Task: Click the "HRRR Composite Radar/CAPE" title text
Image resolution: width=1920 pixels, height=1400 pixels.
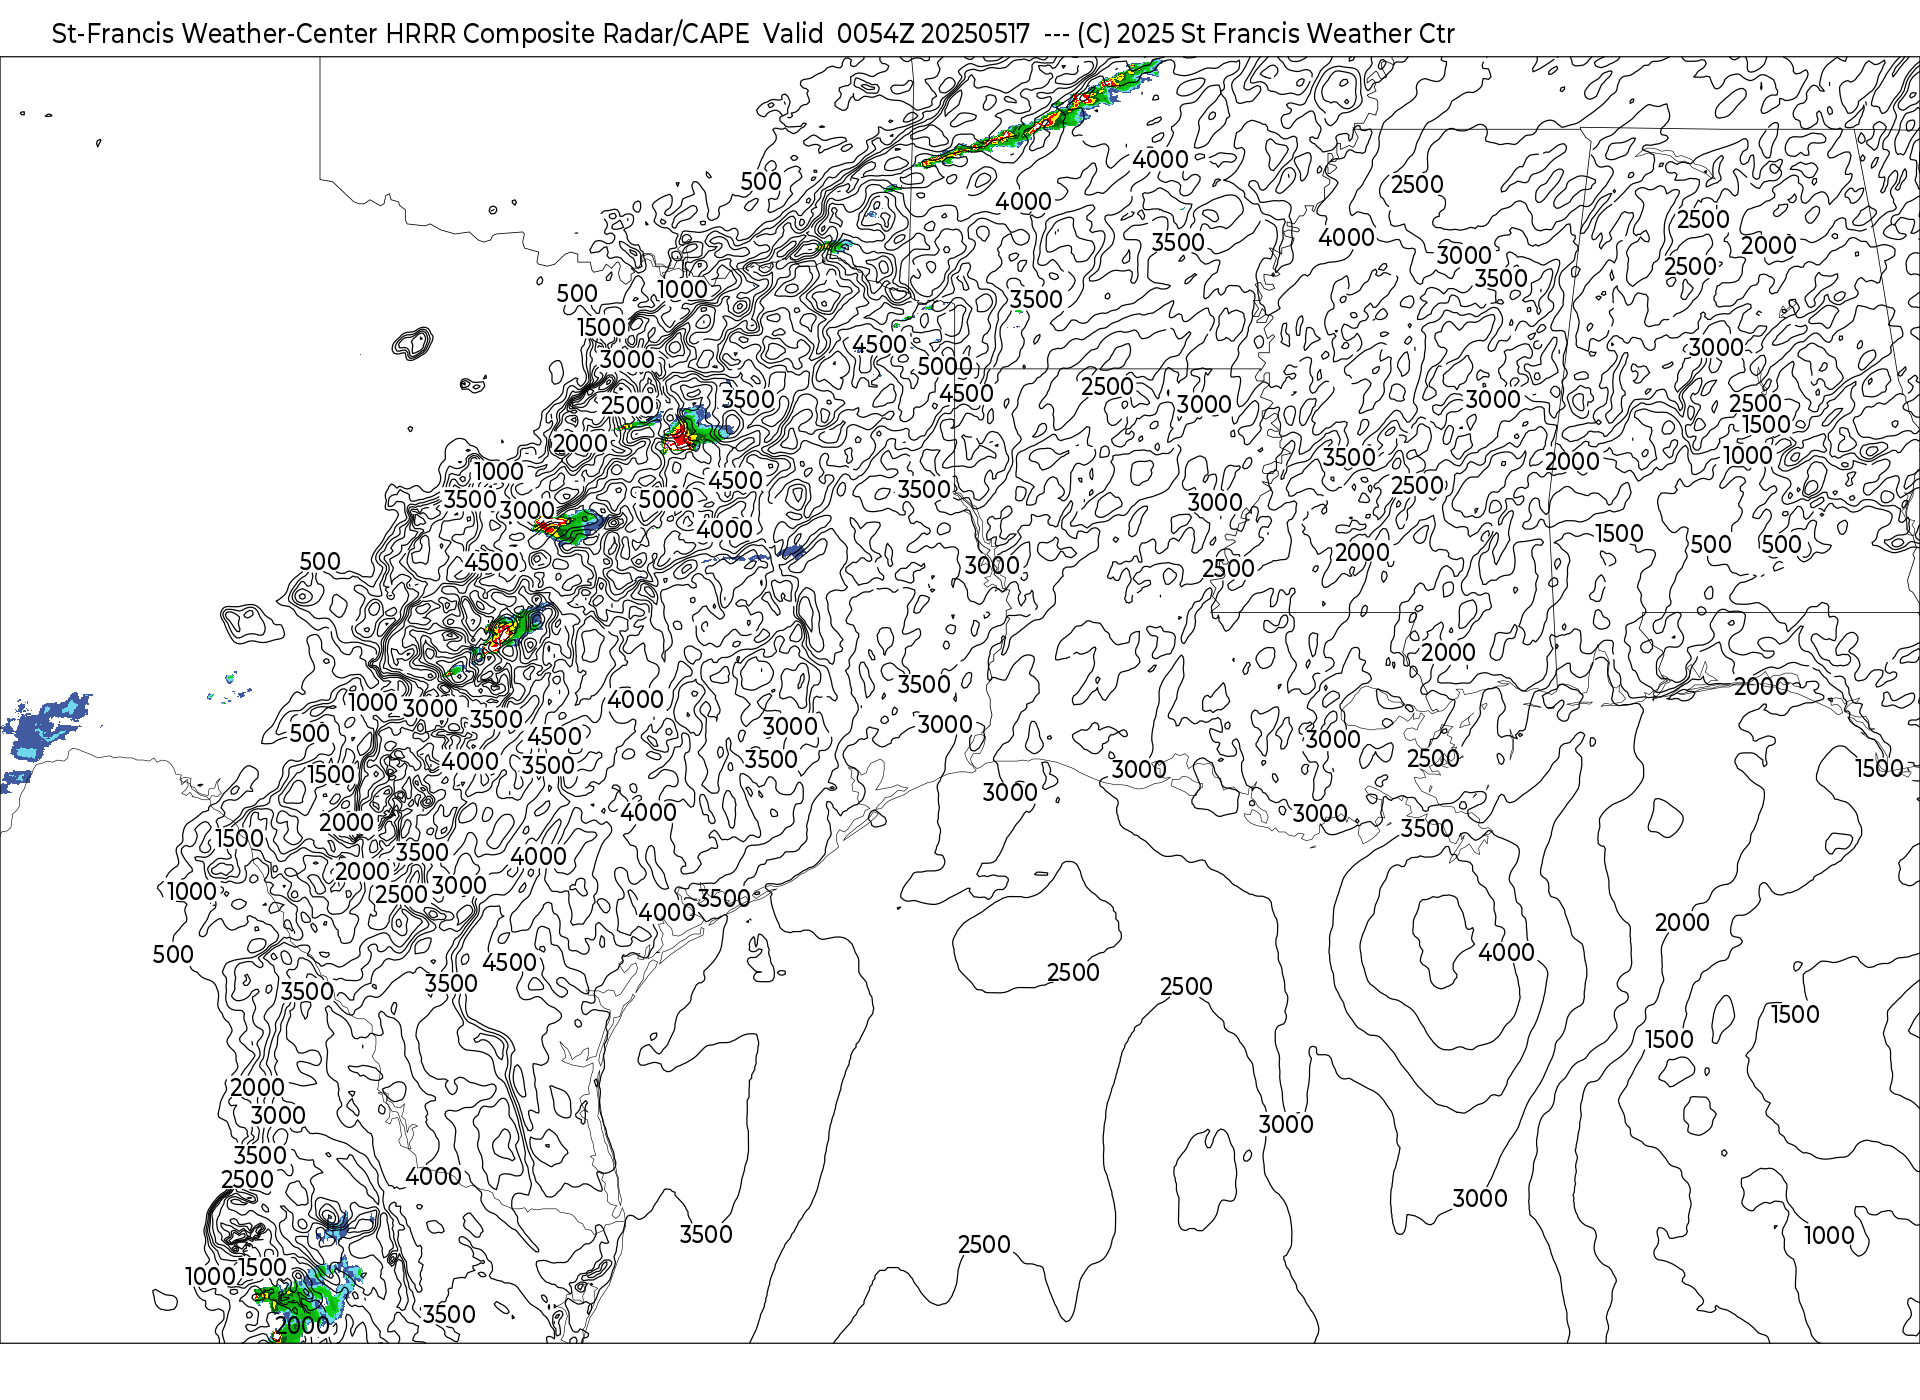Action: [567, 34]
